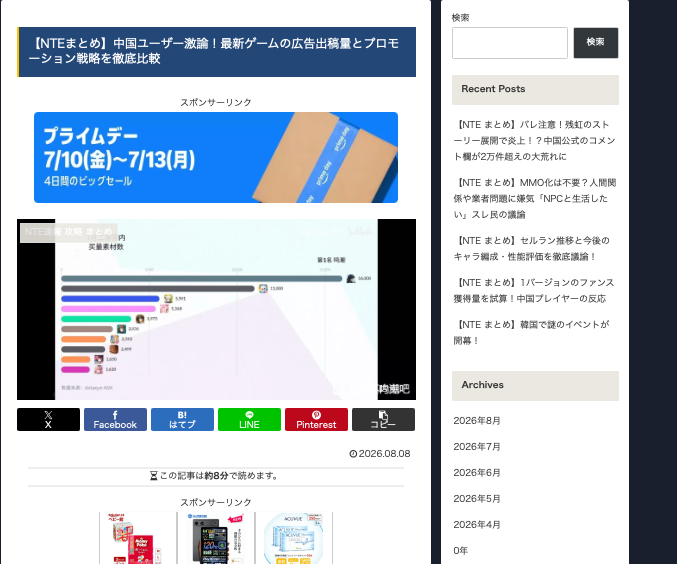Open the ACUVUE contact lens sponsor ad
The height and width of the screenshot is (564, 677).
coord(294,538)
